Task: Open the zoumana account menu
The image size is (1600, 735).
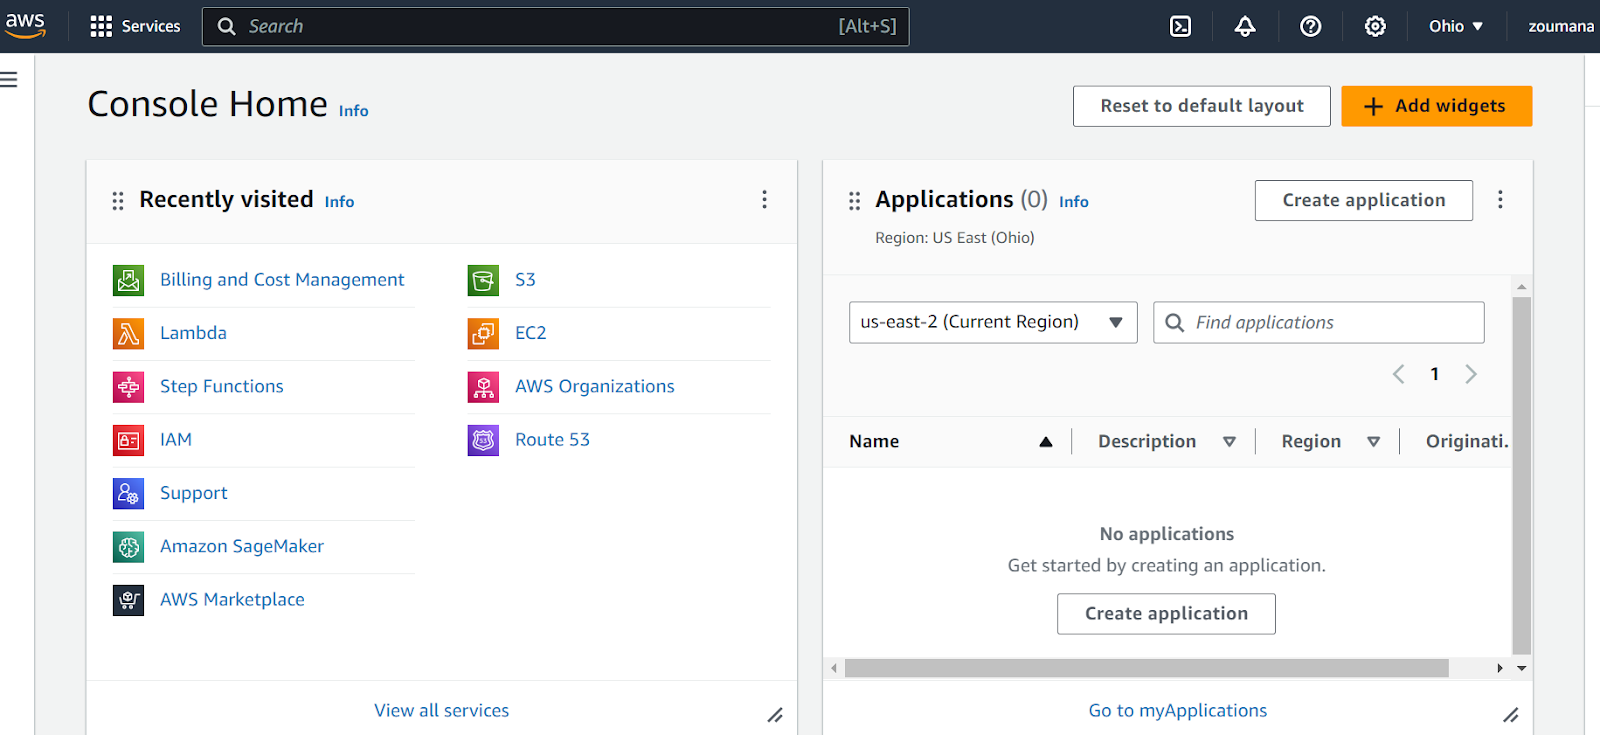Action: coord(1562,26)
